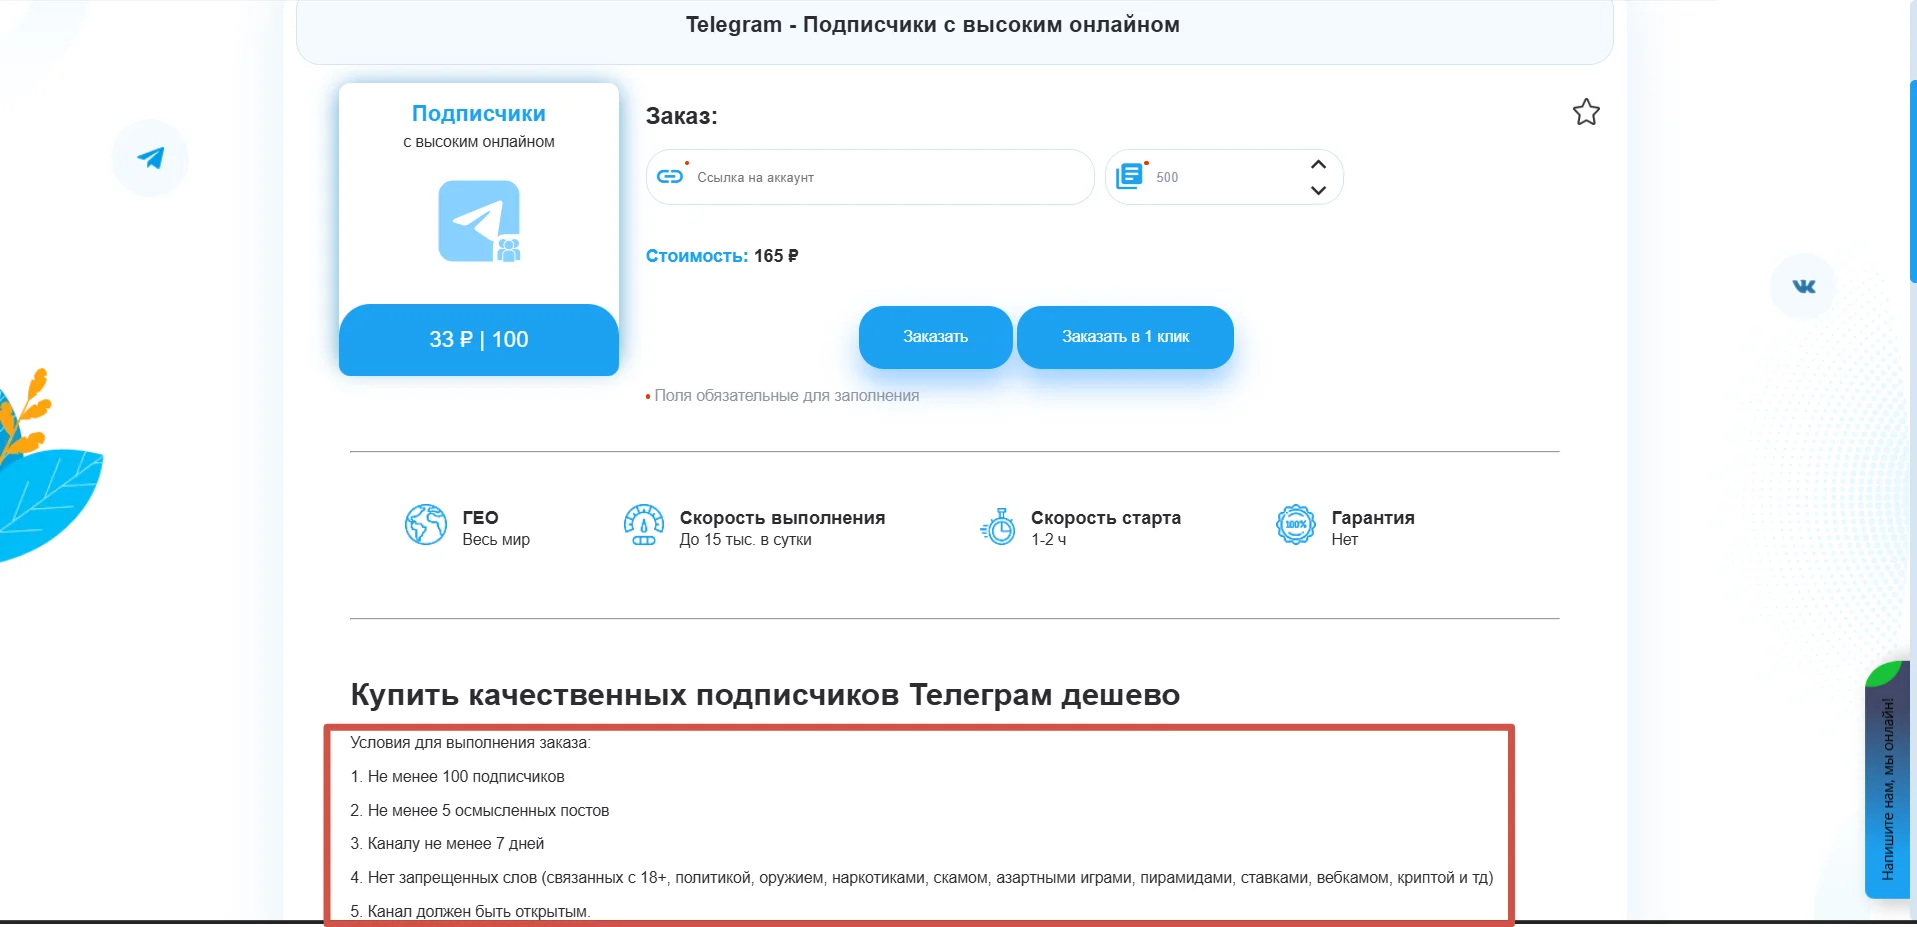The width and height of the screenshot is (1917, 927).
Task: Focus the 'Ссылка на аккаунт' input field
Action: coord(870,177)
